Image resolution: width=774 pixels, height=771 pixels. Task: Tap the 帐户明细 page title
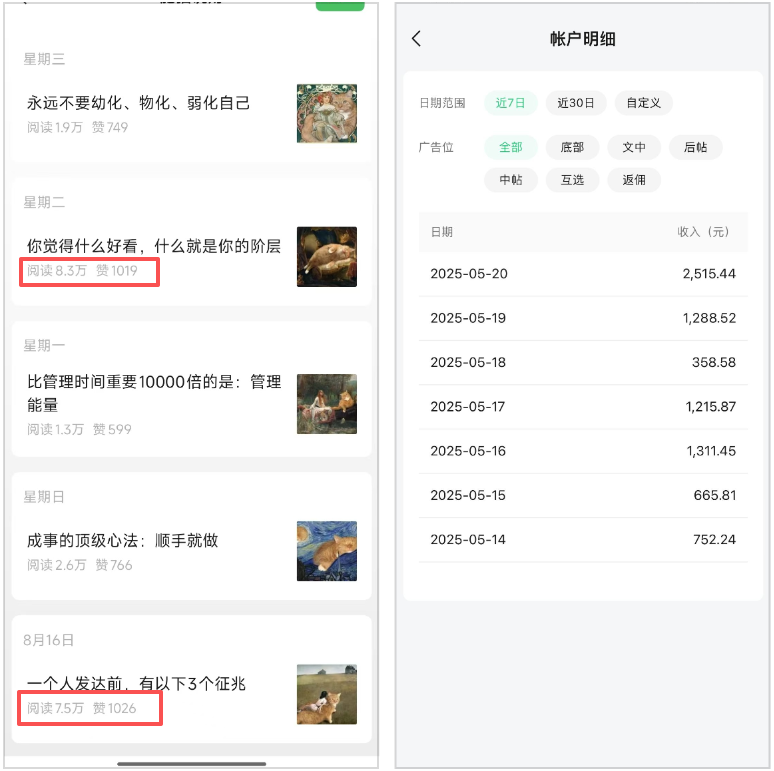coord(582,39)
